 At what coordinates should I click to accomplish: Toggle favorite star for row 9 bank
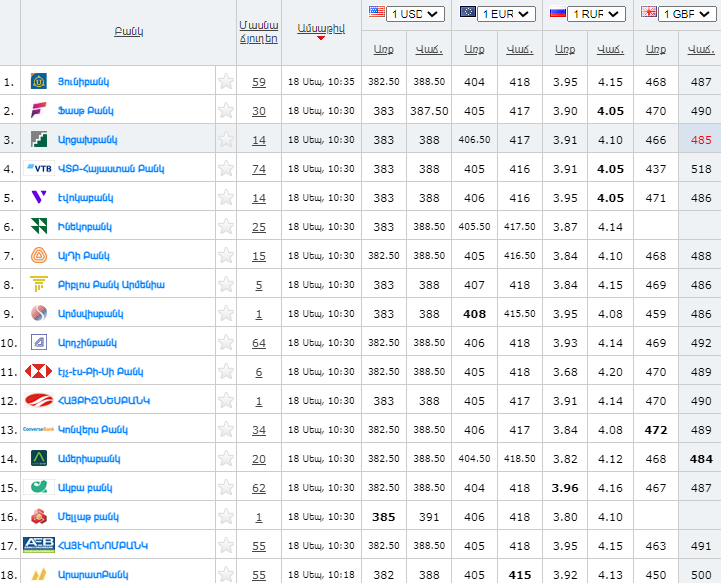226,313
